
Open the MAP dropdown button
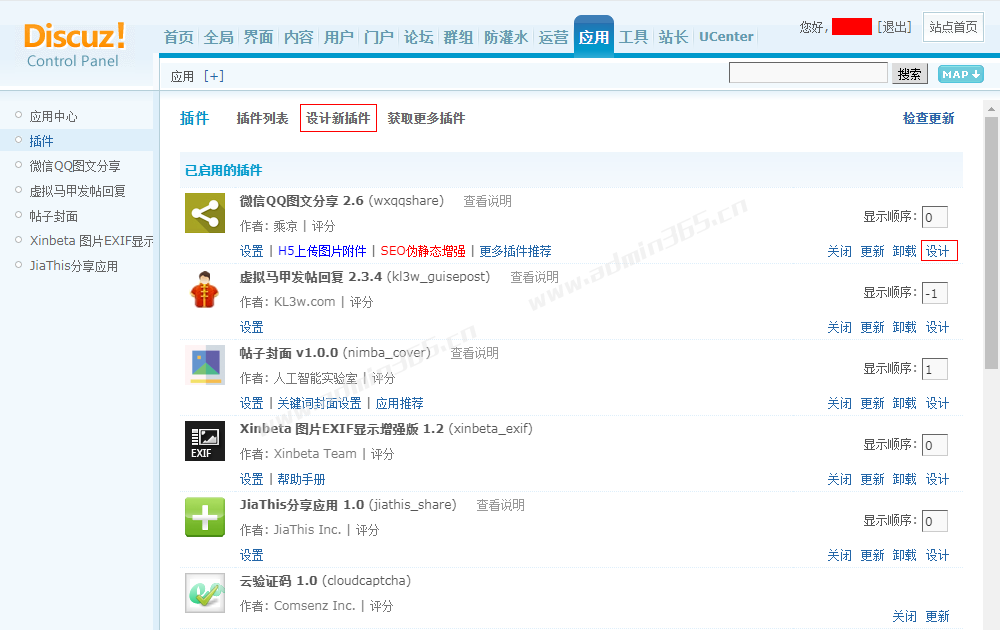(x=960, y=74)
